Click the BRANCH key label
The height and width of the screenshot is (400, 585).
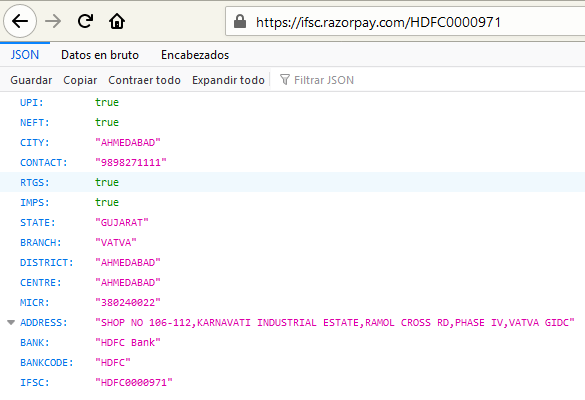[x=41, y=243]
